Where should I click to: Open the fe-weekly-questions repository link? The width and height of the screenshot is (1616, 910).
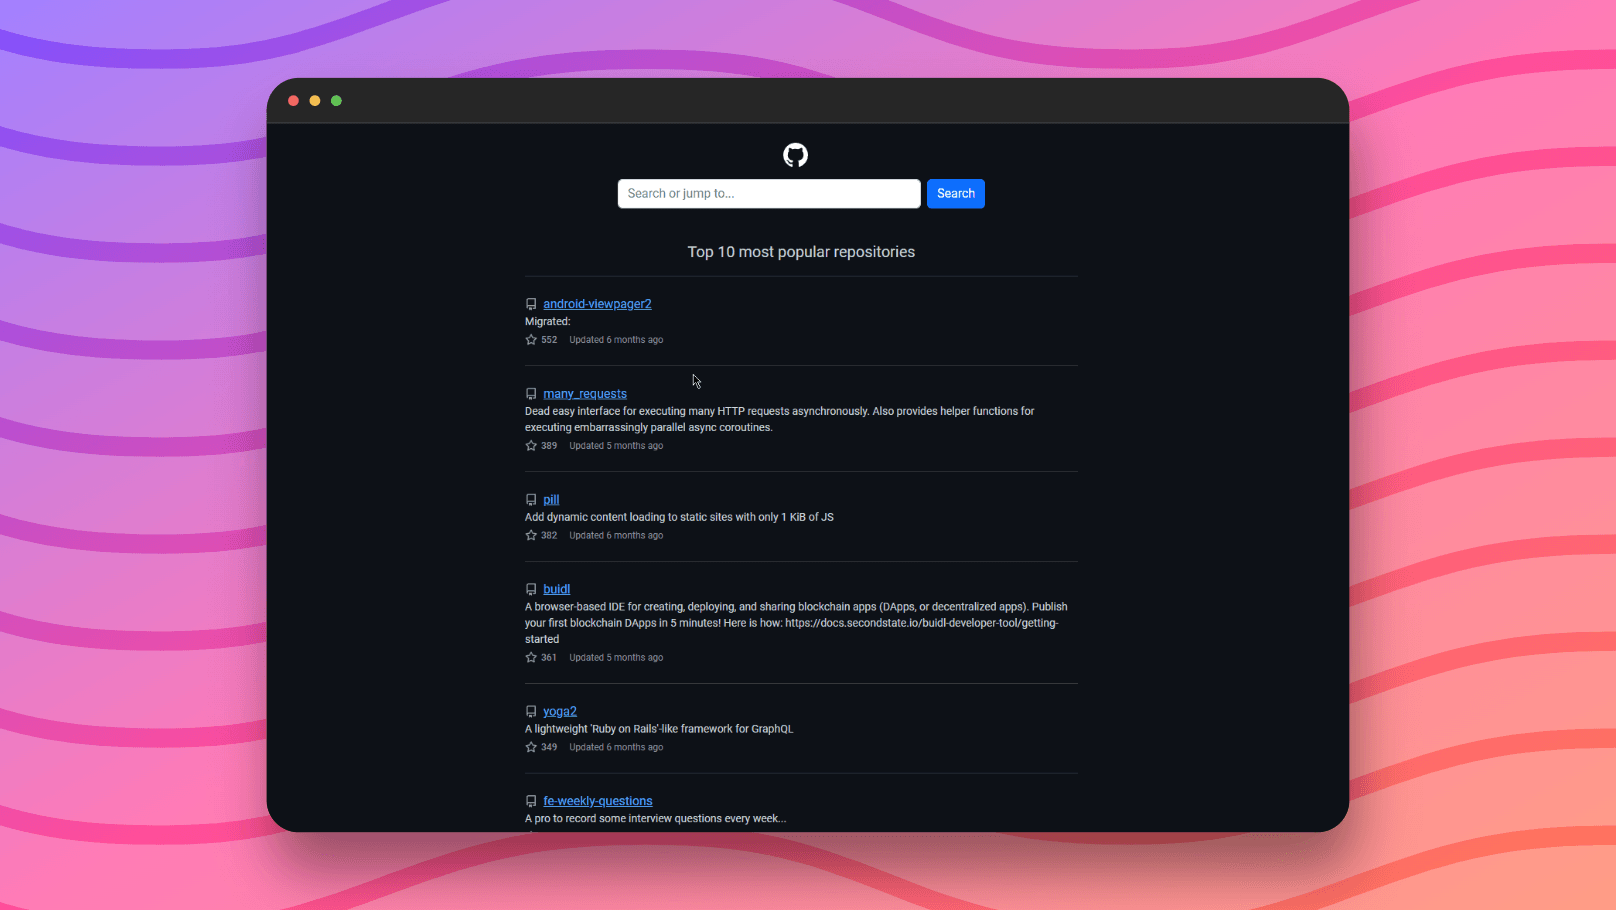pos(598,801)
